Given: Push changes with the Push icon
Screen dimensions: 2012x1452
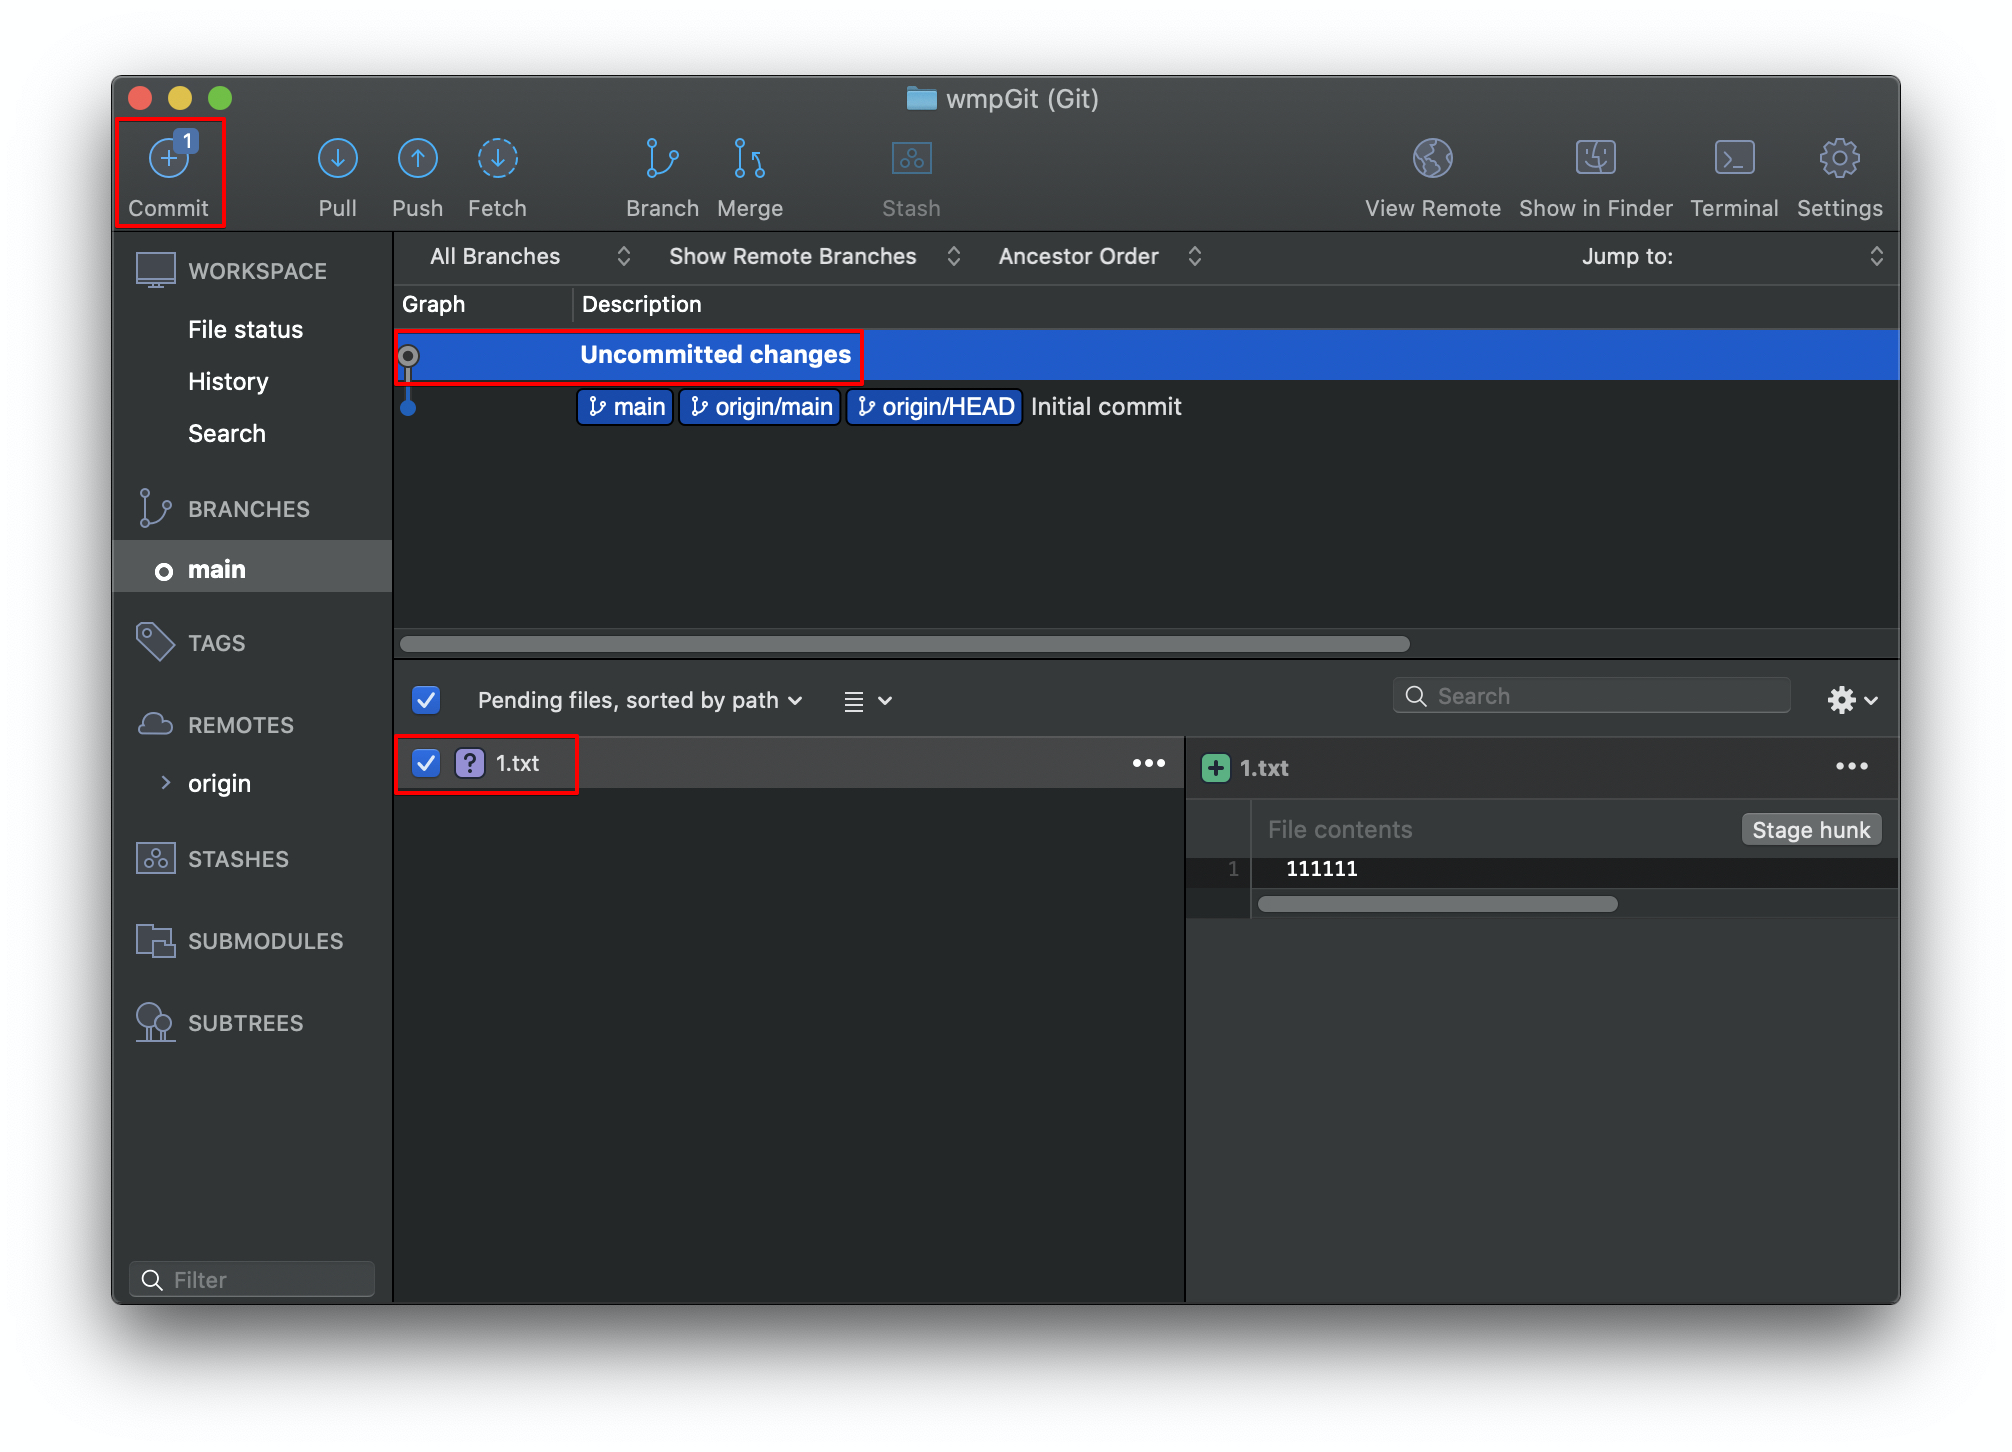Looking at the screenshot, I should [417, 160].
